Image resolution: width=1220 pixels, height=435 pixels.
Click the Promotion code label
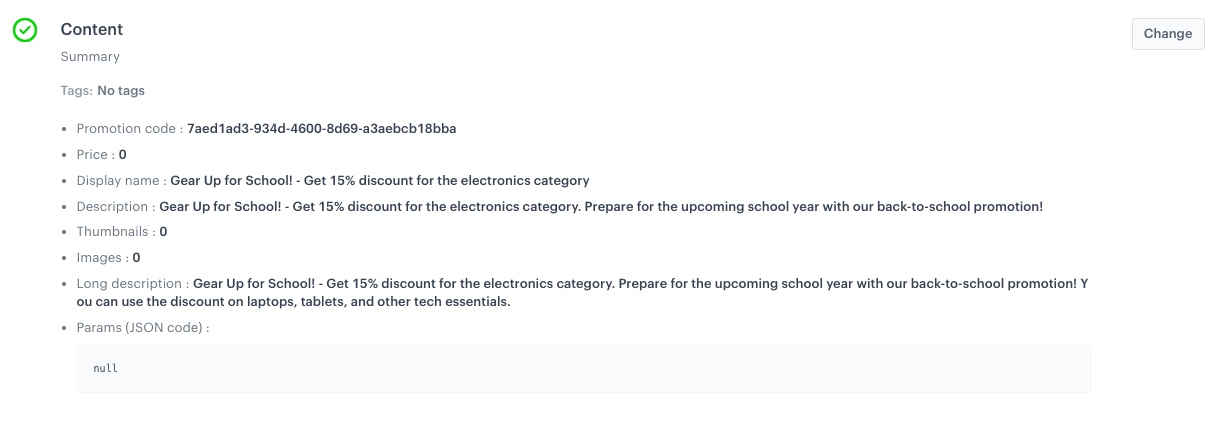[x=129, y=129]
